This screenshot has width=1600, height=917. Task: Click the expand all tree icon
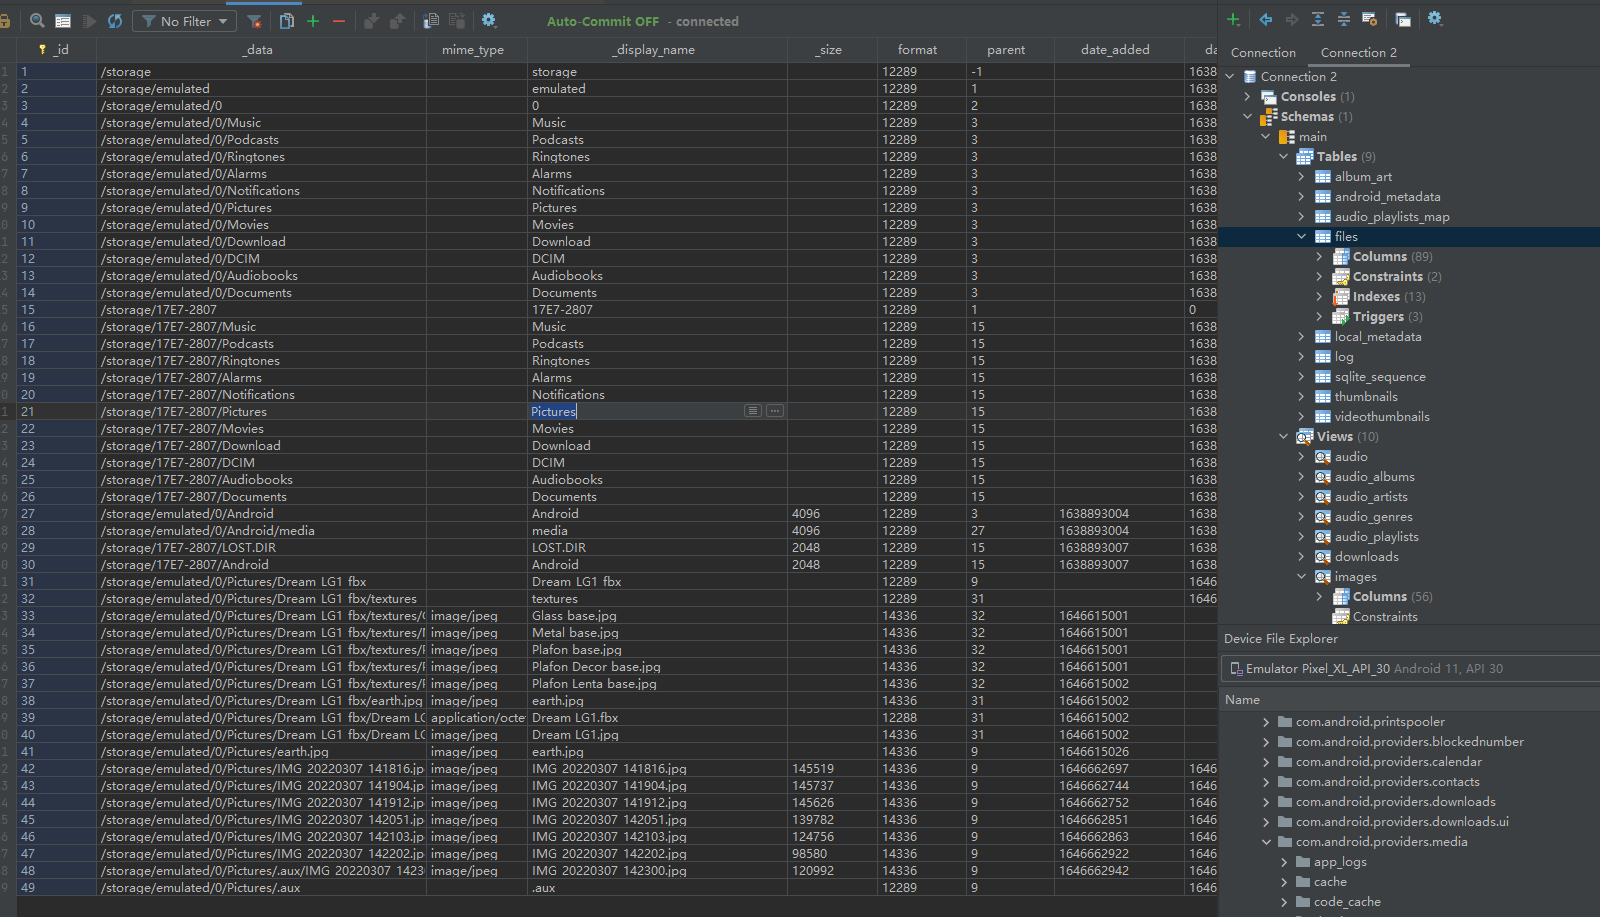click(1318, 19)
